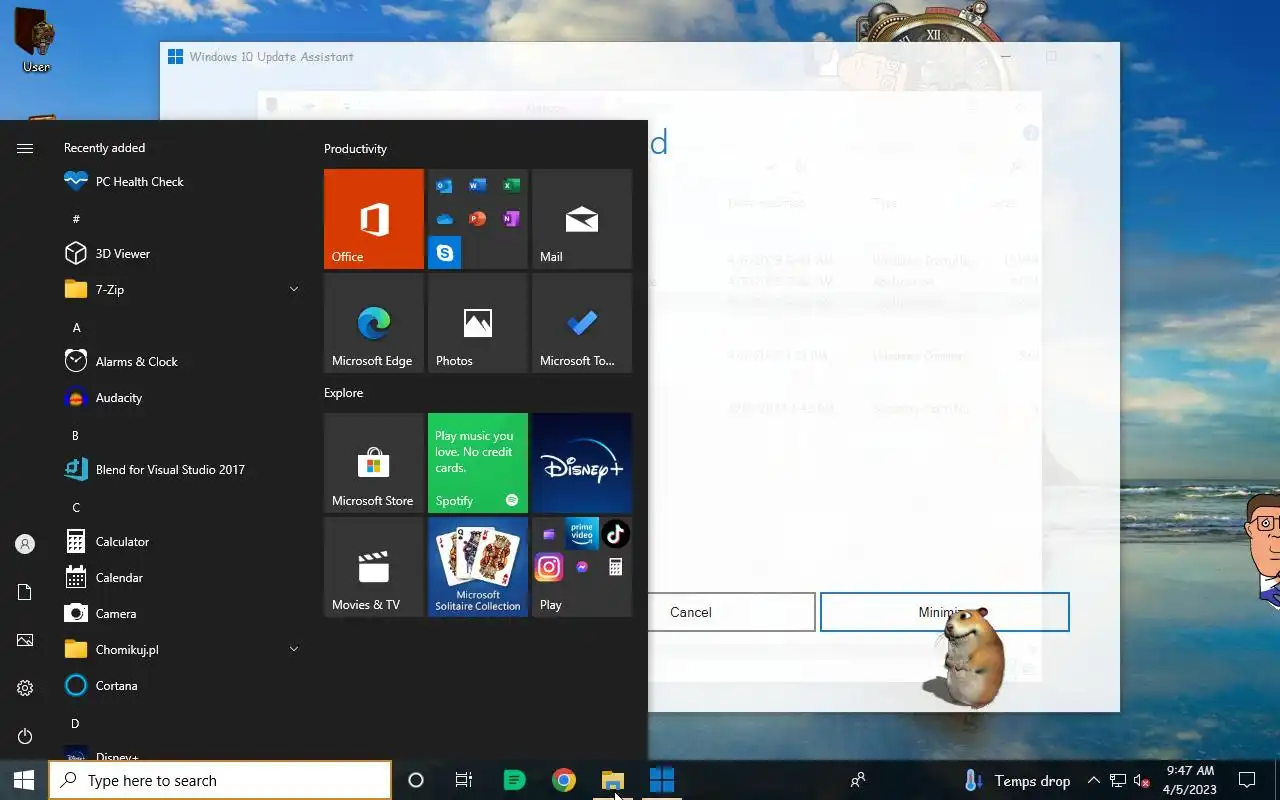Viewport: 1280px width, 800px height.
Task: Click the B section header
Action: coord(75,436)
